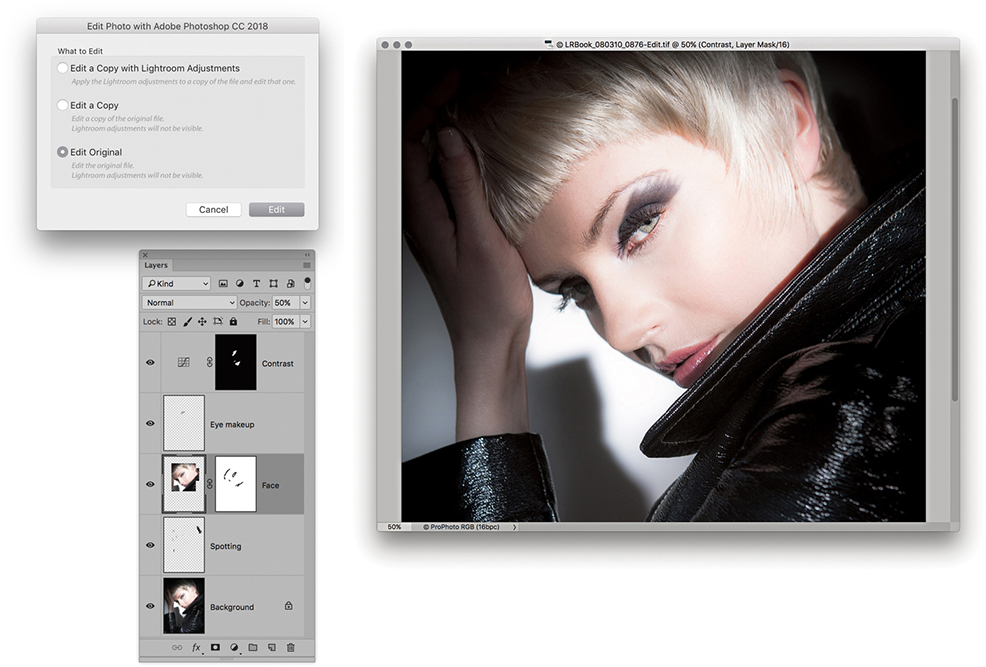Select the Contrast layer mask thumbnail

(x=236, y=362)
